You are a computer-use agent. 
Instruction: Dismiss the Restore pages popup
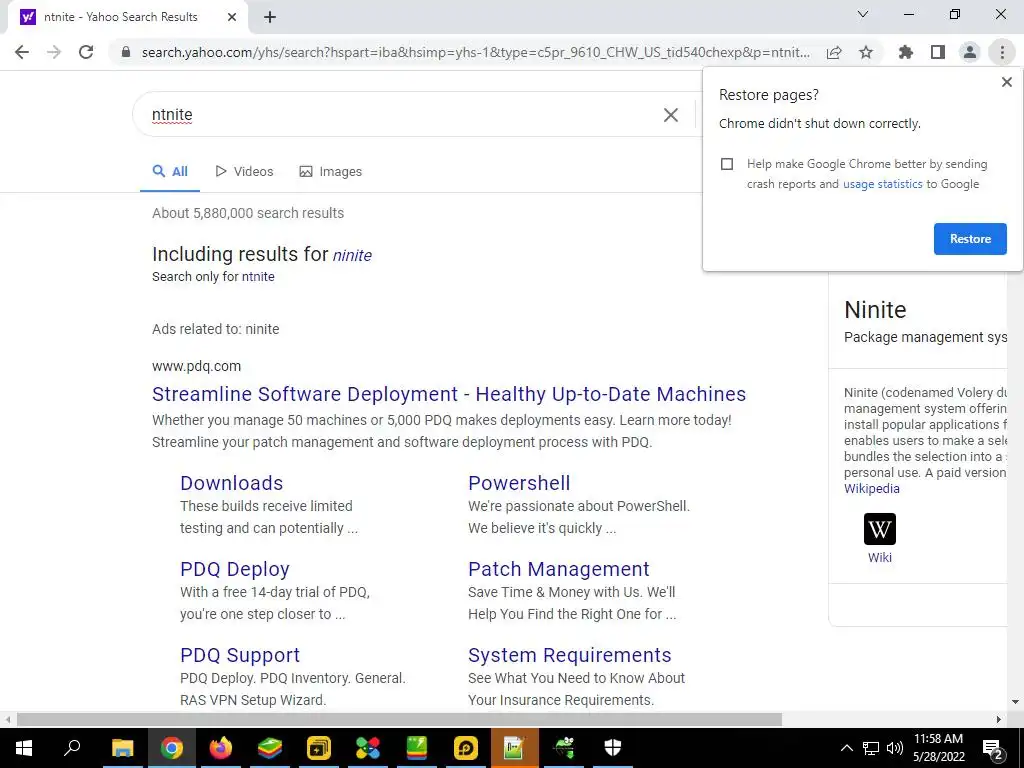point(1007,82)
